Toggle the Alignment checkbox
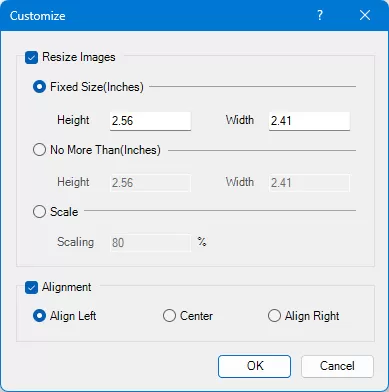 tap(31, 287)
